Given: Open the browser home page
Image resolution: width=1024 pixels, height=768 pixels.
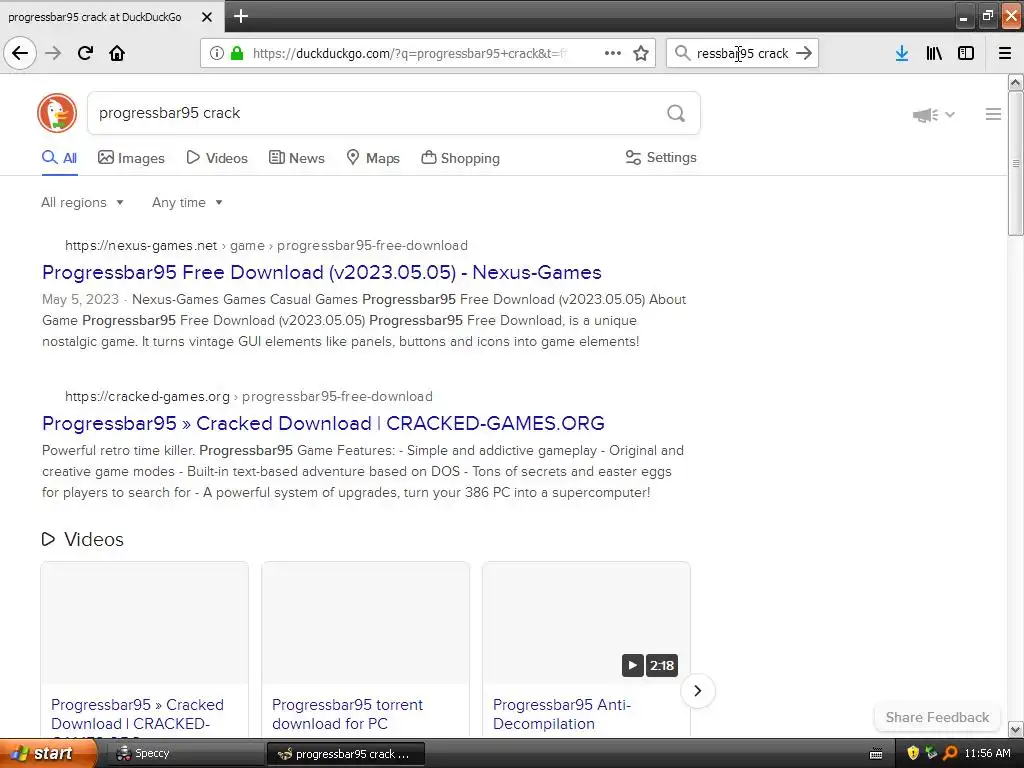Looking at the screenshot, I should coord(117,53).
